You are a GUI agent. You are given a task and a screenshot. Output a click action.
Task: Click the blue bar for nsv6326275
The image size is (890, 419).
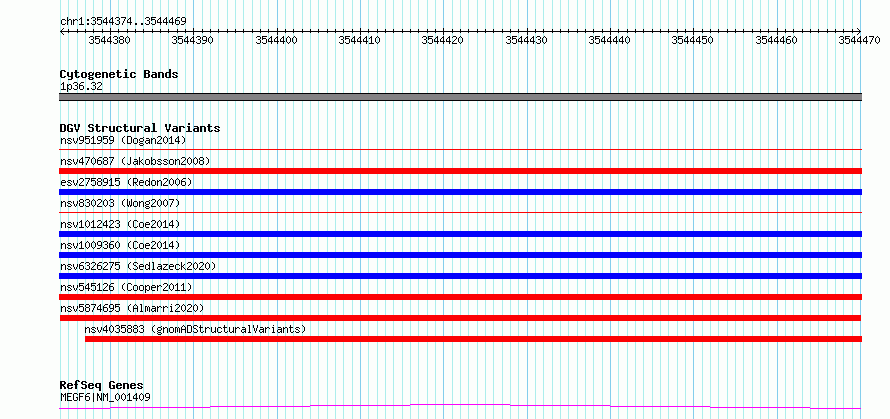[x=460, y=276]
